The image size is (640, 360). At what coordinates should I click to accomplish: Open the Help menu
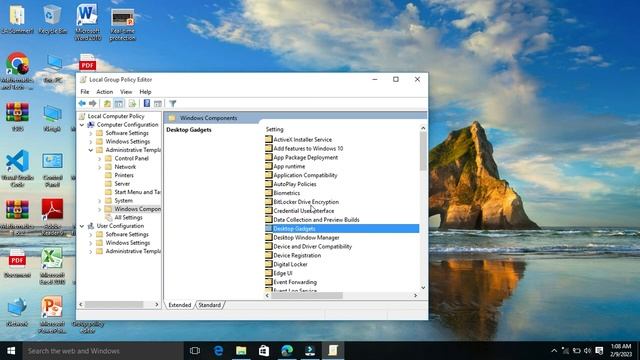pos(145,92)
